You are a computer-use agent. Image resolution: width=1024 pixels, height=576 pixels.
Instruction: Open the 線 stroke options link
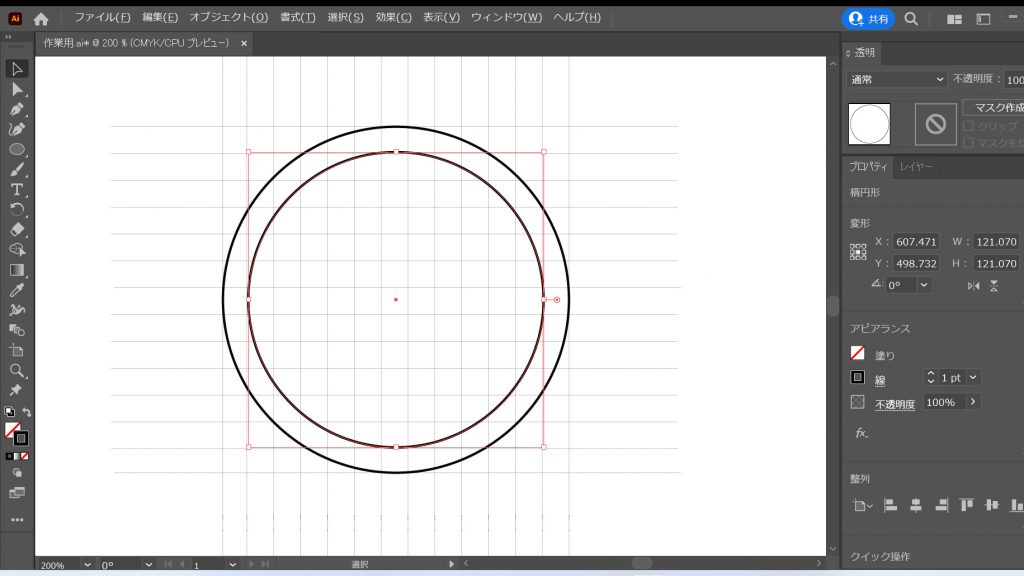click(x=880, y=380)
